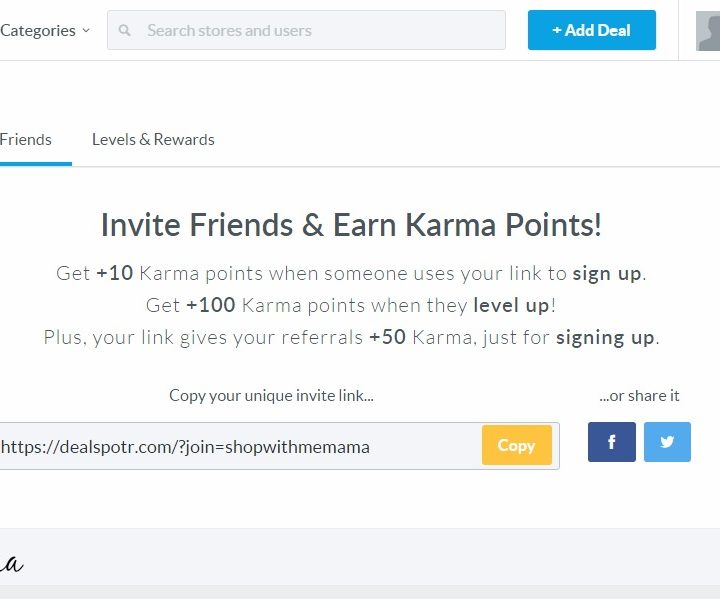Image resolution: width=720 pixels, height=599 pixels.
Task: Click the '...or share it' label
Action: pos(639,395)
